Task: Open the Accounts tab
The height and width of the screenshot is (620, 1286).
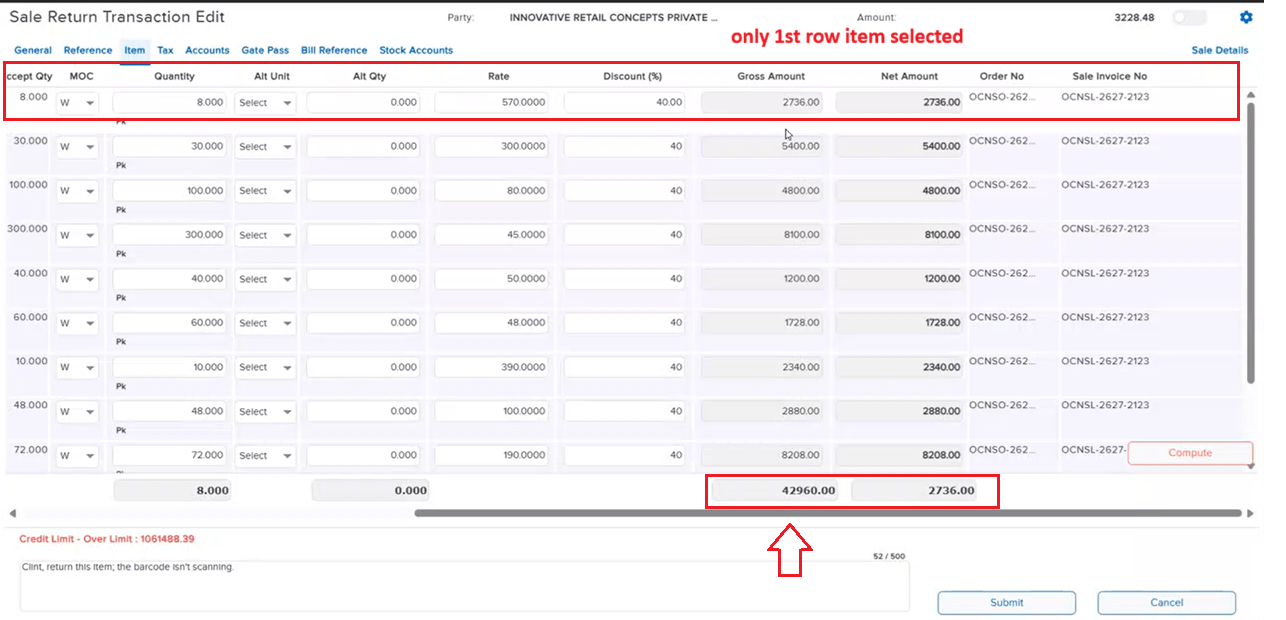Action: 207,50
